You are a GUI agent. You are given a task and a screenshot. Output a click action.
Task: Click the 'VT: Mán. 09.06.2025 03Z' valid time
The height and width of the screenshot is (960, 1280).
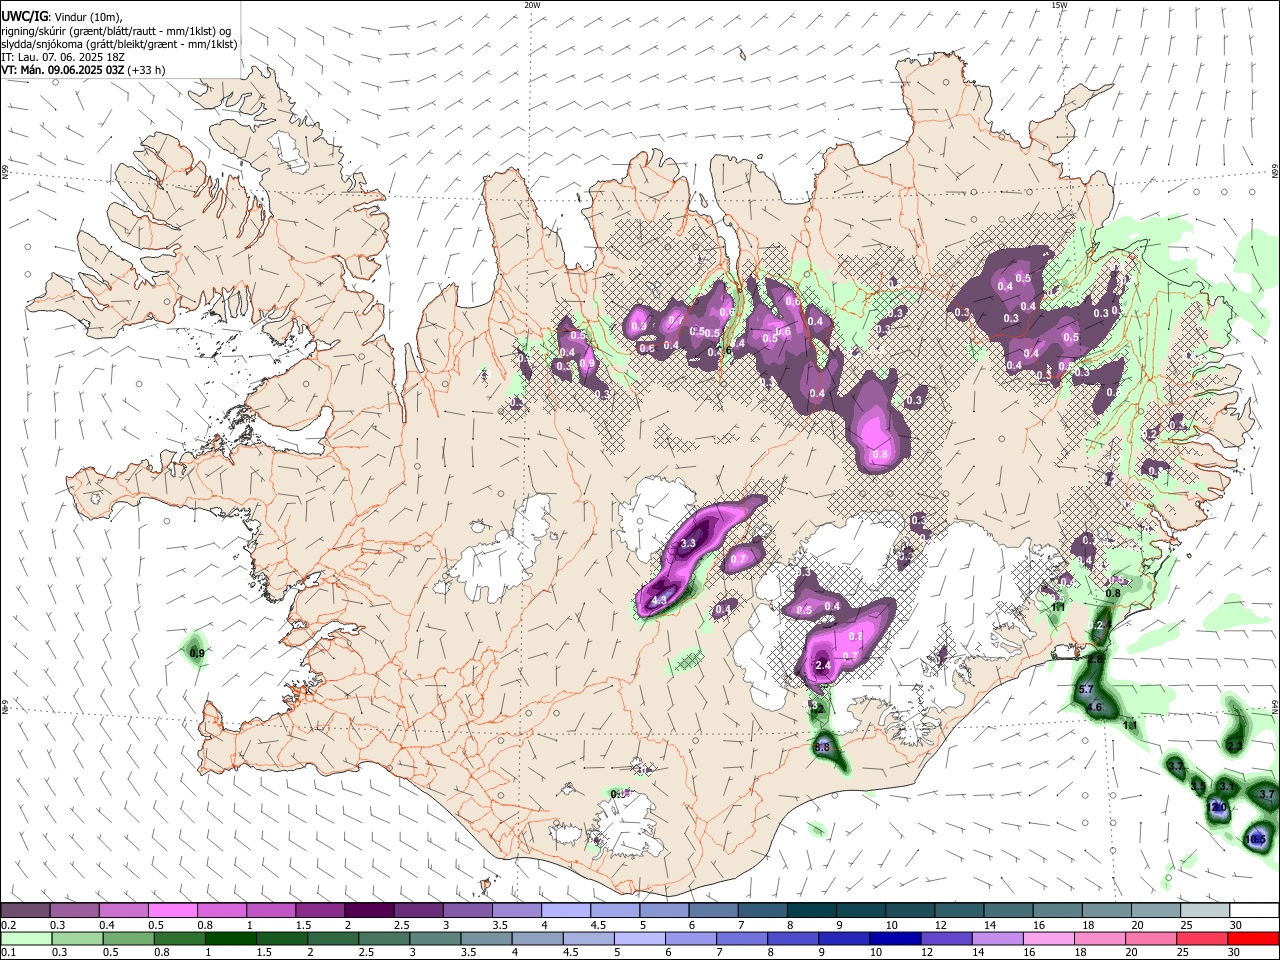coord(63,70)
